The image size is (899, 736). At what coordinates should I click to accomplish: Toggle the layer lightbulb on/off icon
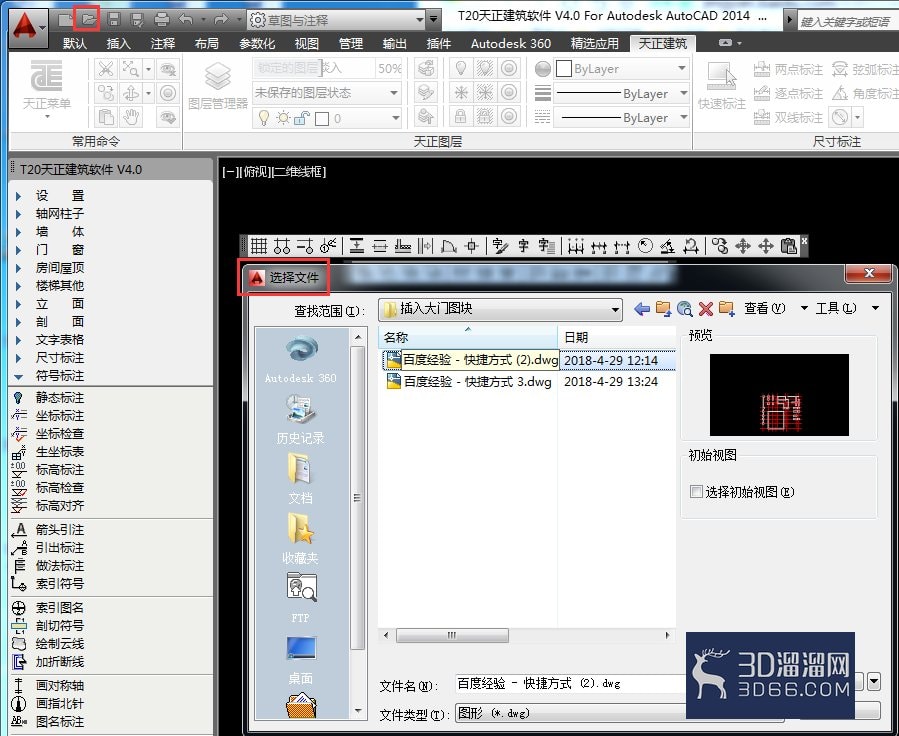264,118
